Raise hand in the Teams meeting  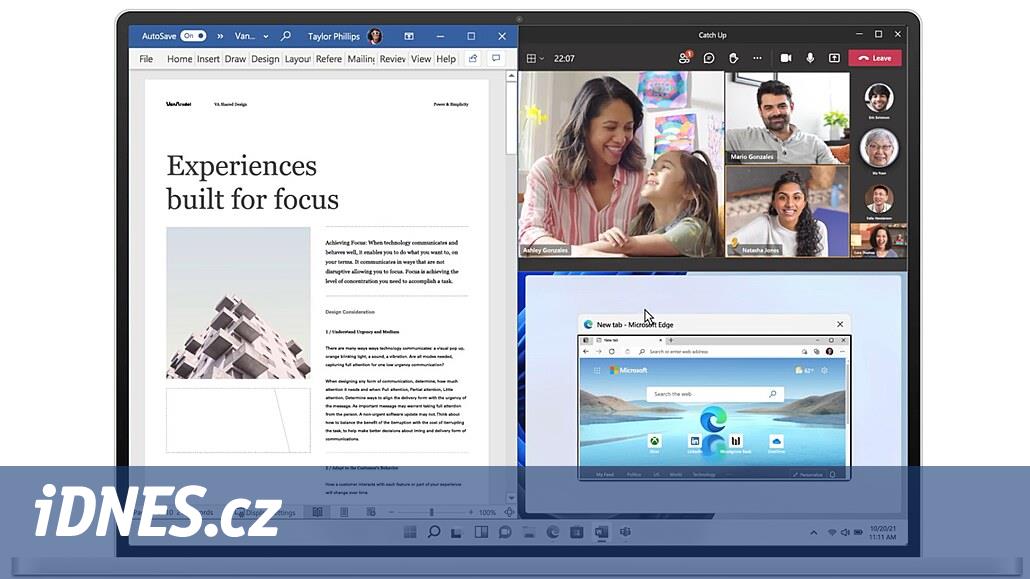[x=733, y=58]
